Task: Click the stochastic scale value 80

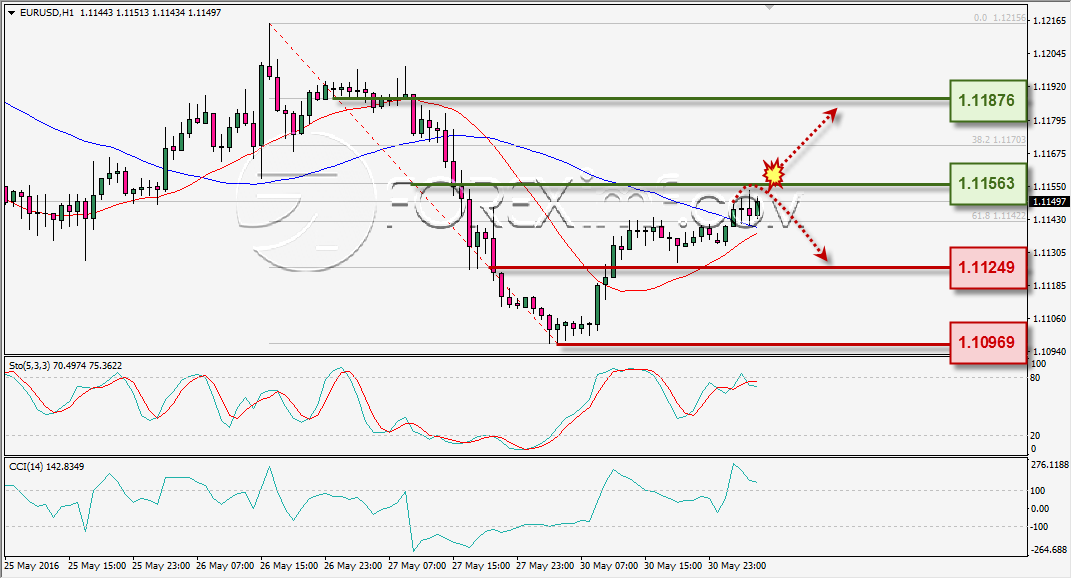Action: click(1035, 378)
